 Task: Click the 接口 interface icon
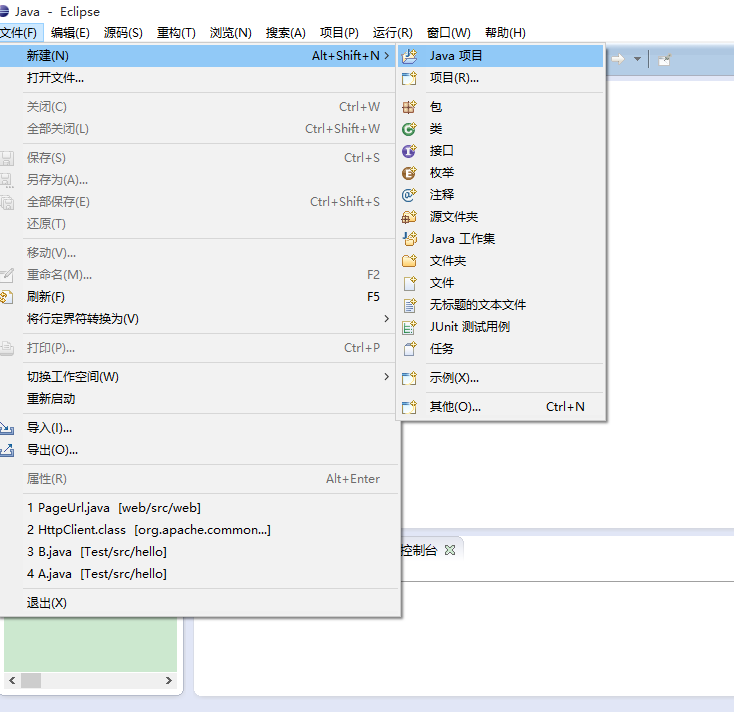point(409,151)
